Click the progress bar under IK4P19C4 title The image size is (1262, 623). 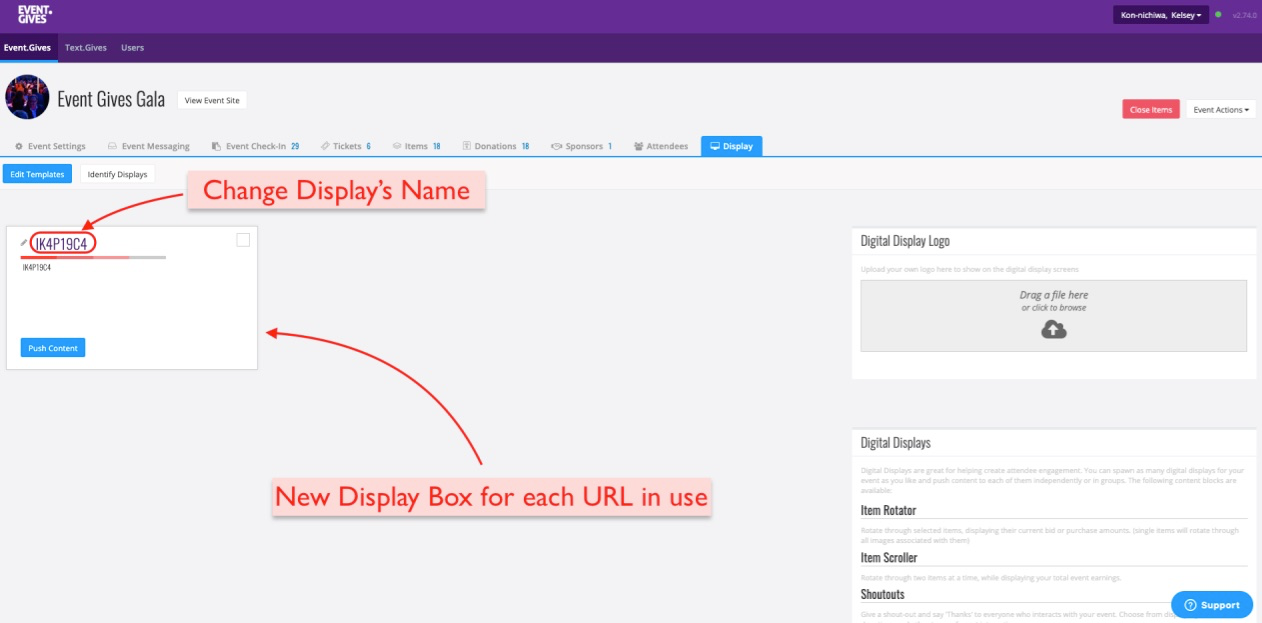93,257
